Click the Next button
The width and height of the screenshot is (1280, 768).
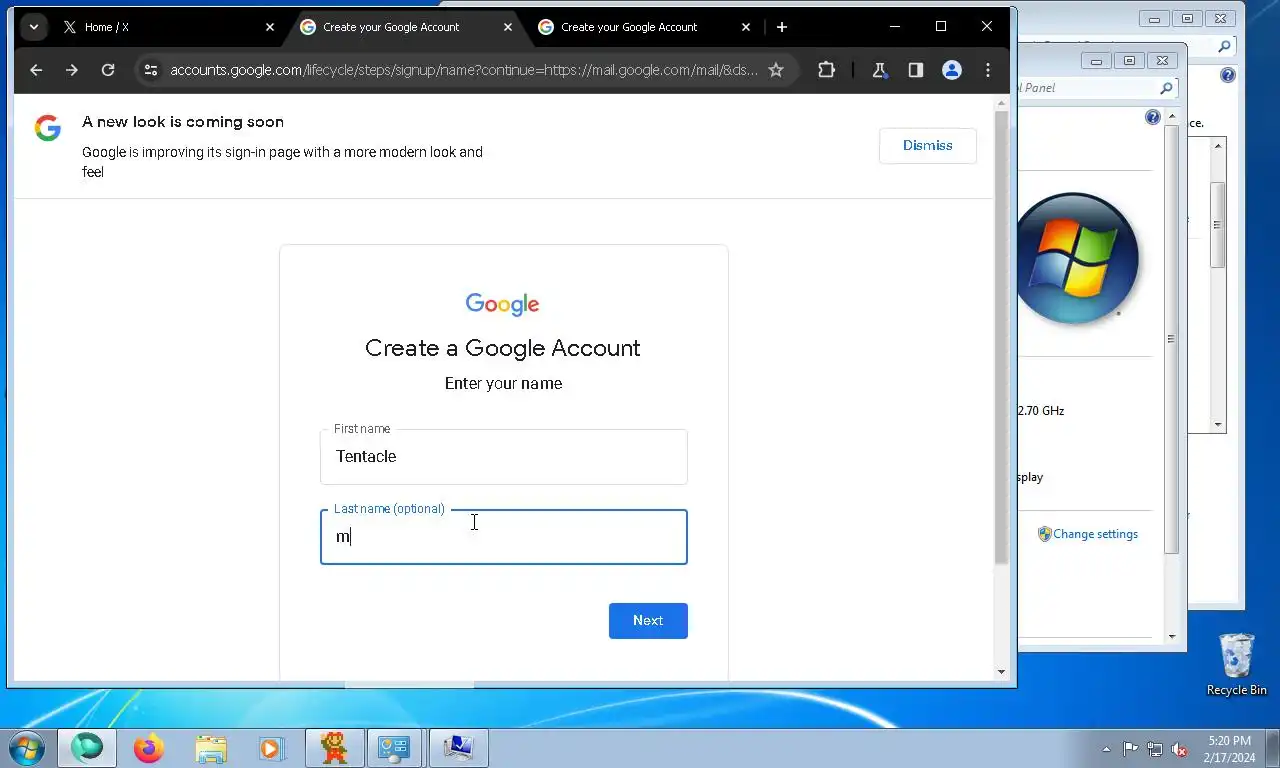(x=648, y=621)
